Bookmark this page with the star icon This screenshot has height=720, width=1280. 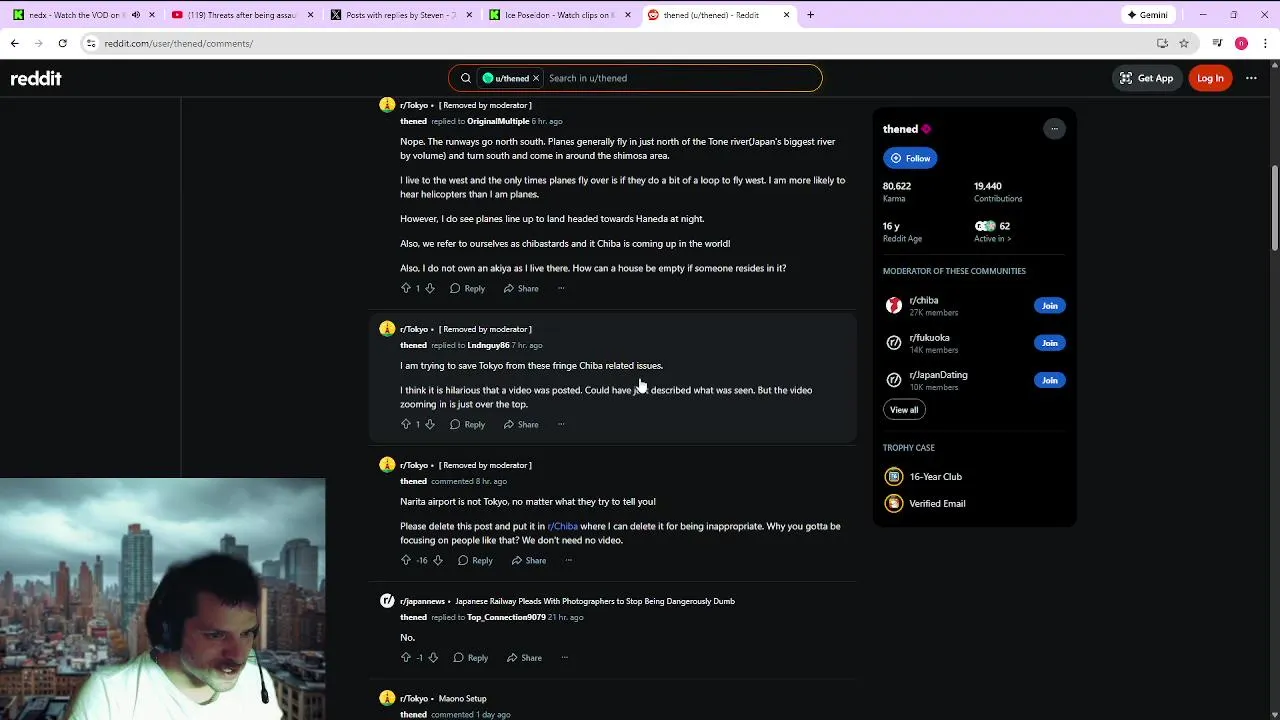tap(1184, 43)
